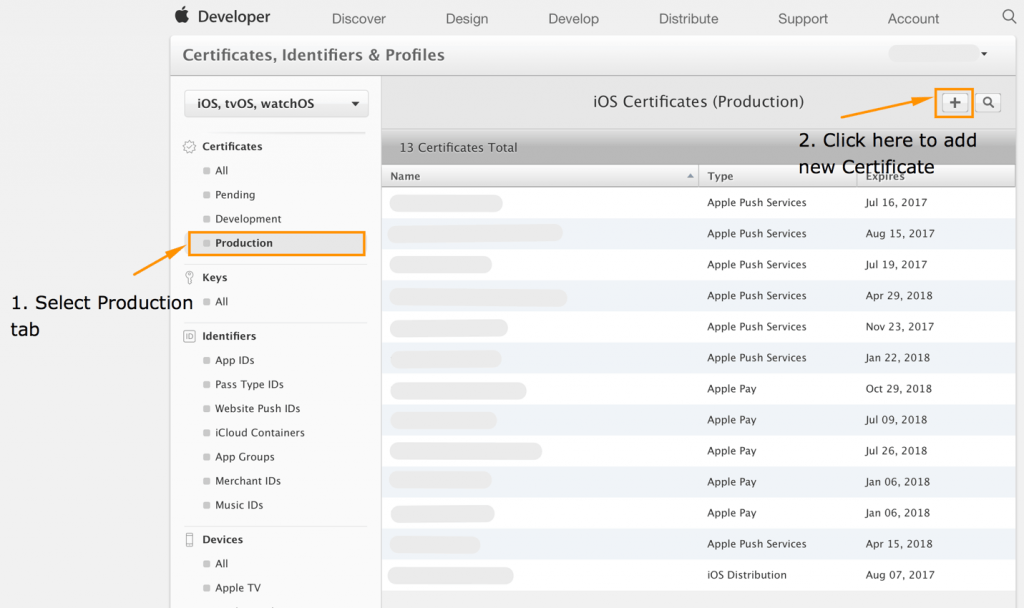Click the Devices section icon in sidebar
The image size is (1024, 608).
tap(188, 539)
